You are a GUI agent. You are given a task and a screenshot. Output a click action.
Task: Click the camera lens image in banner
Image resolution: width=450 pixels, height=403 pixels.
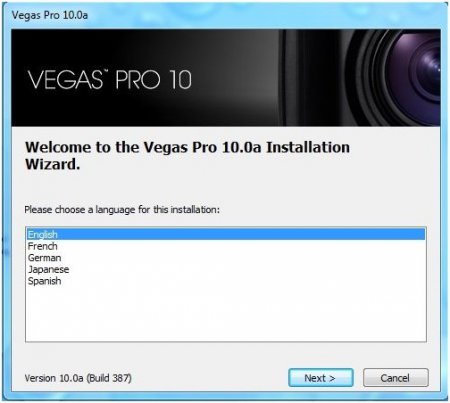point(395,78)
